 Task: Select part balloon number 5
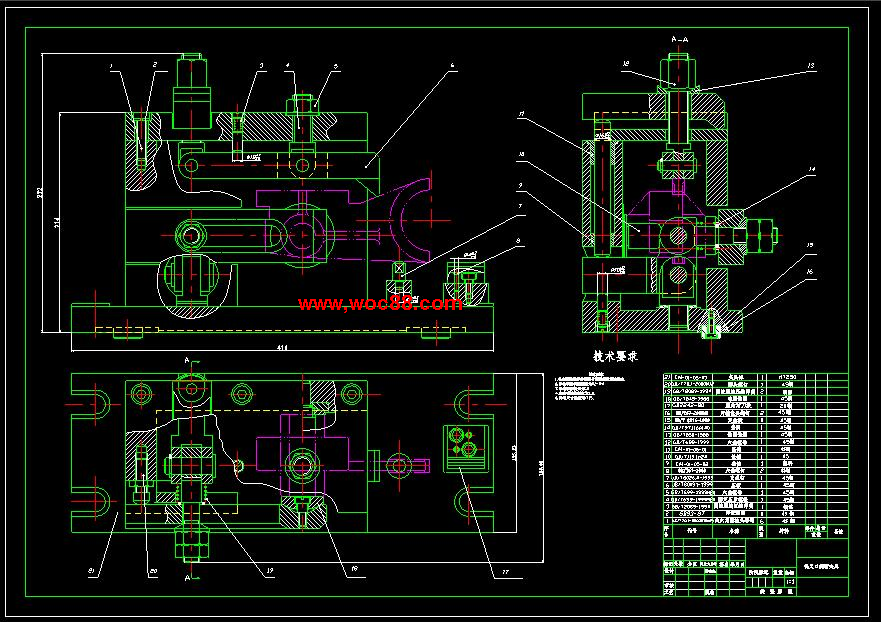[x=336, y=66]
